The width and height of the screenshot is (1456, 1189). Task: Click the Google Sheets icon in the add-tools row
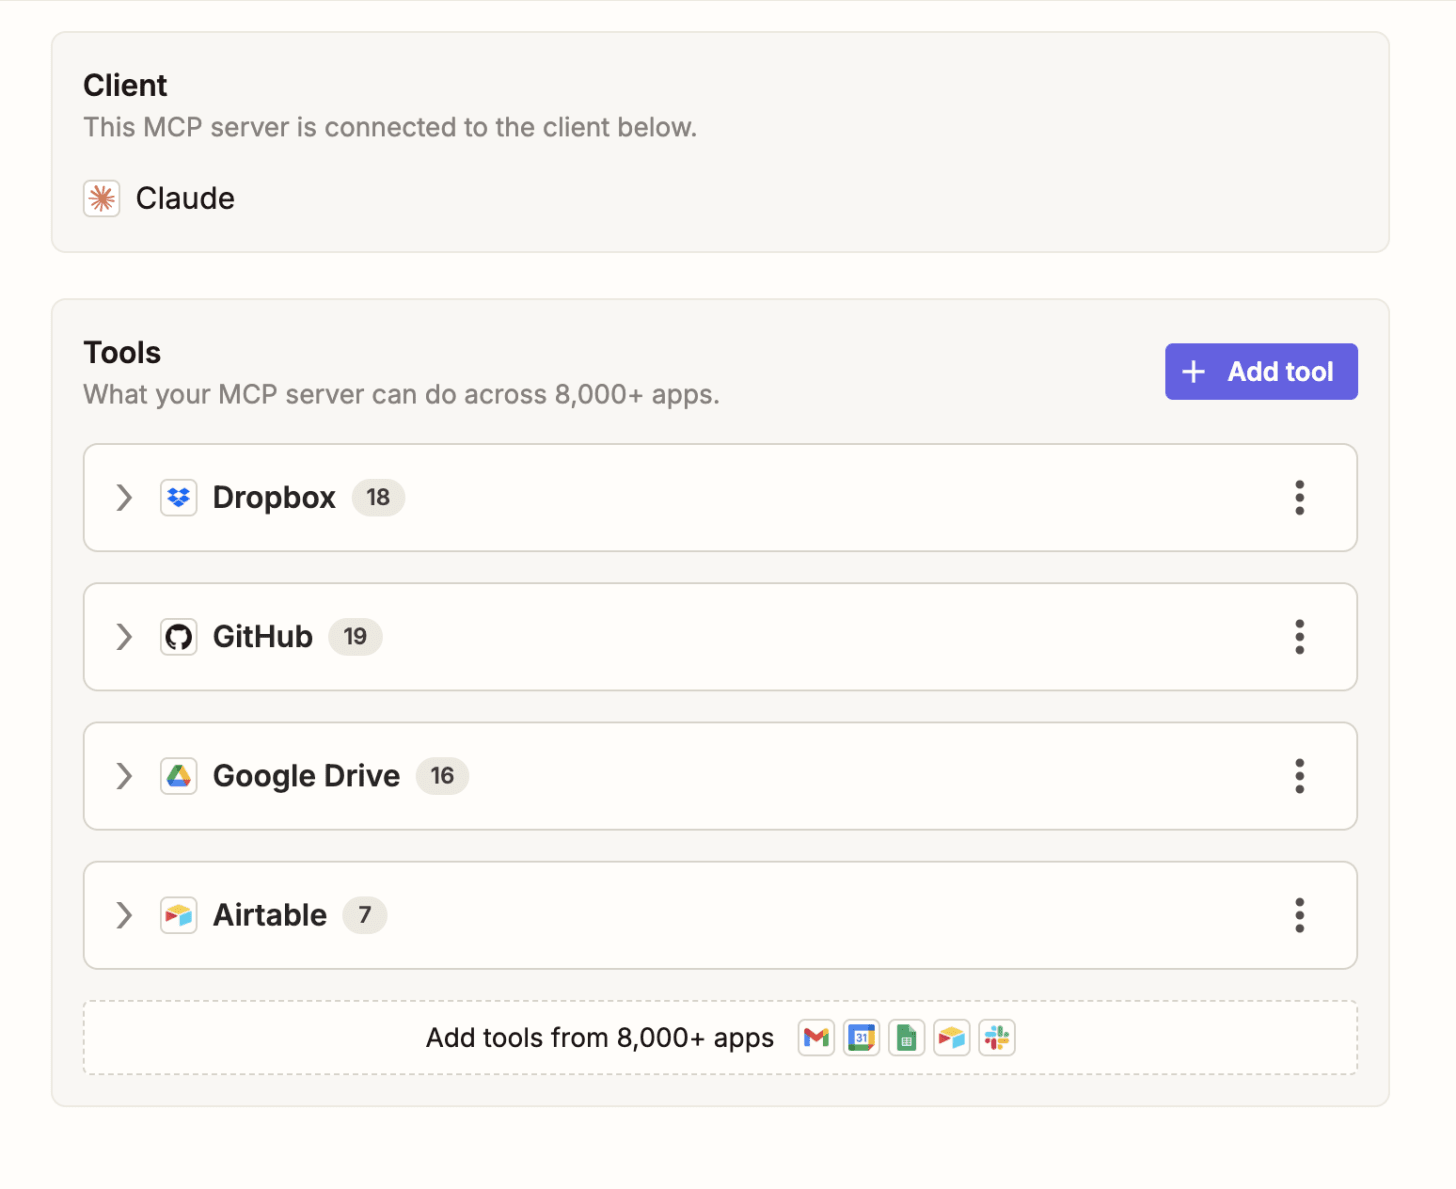(907, 1038)
